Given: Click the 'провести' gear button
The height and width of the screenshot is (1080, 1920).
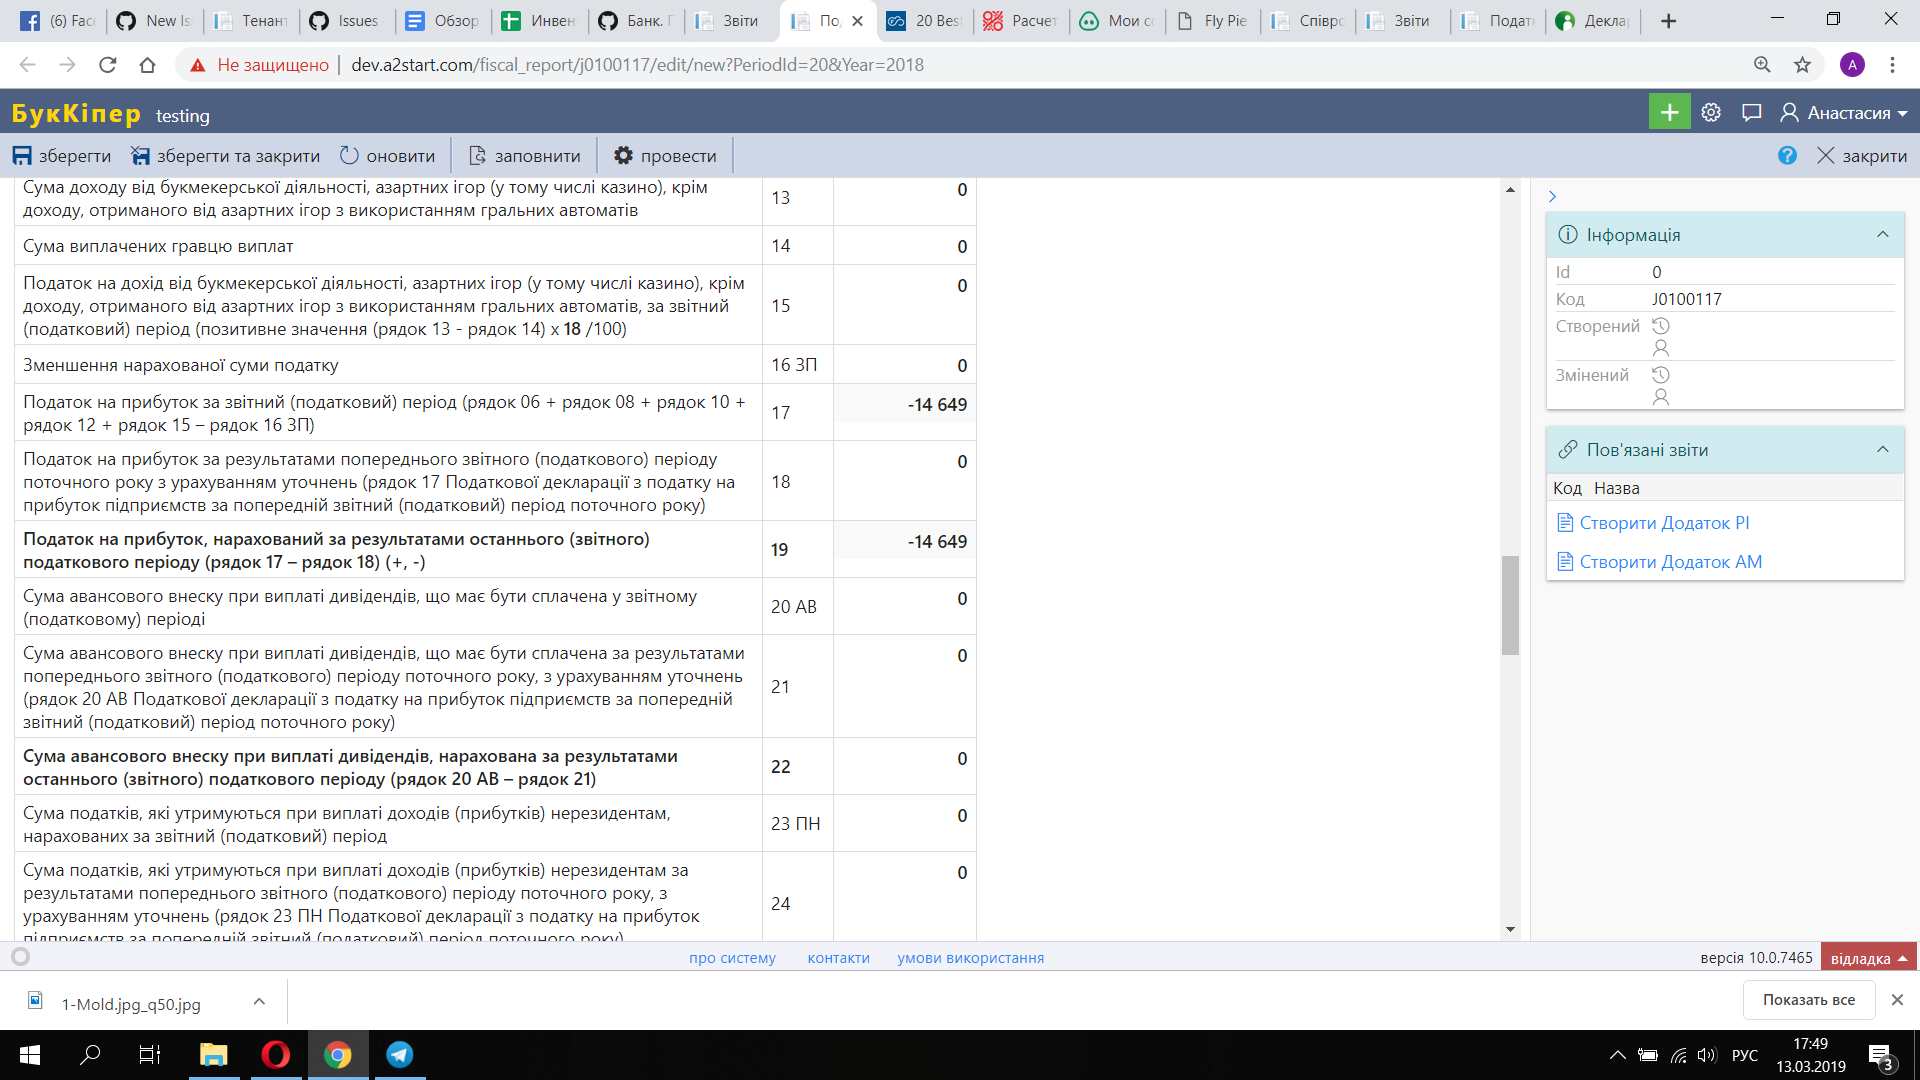Looking at the screenshot, I should (665, 156).
